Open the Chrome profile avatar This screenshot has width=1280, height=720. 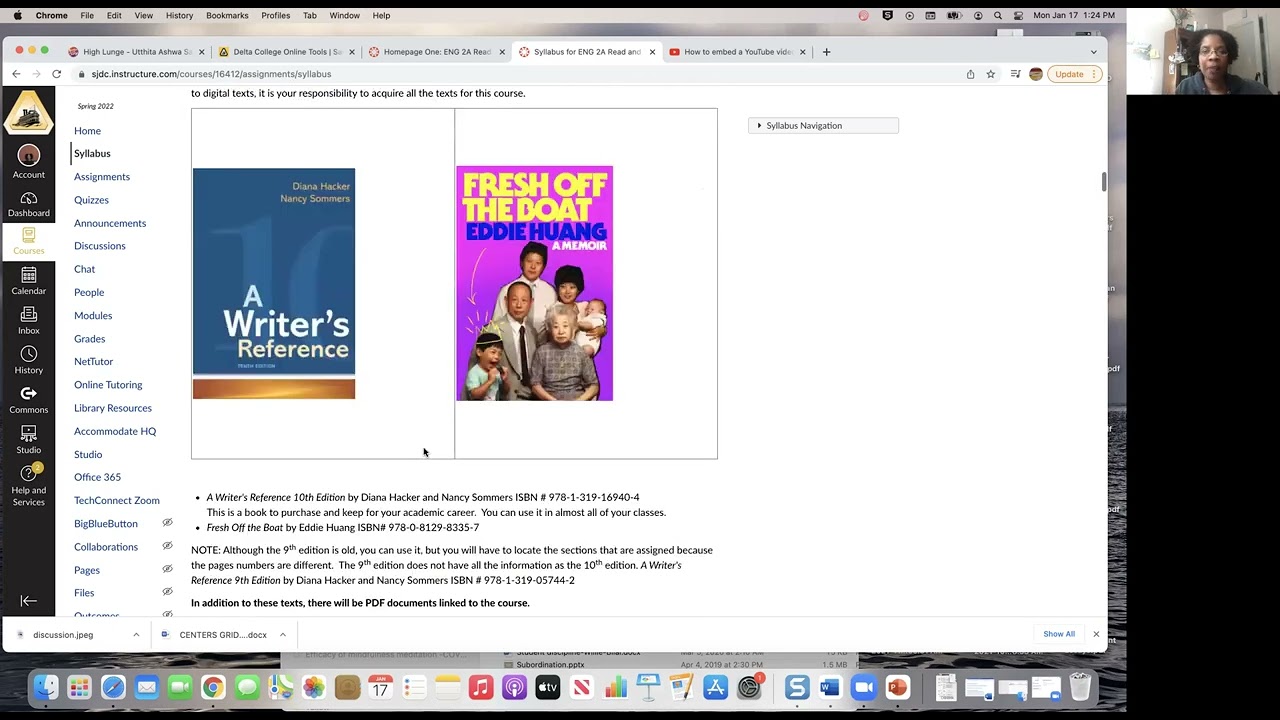point(1035,74)
